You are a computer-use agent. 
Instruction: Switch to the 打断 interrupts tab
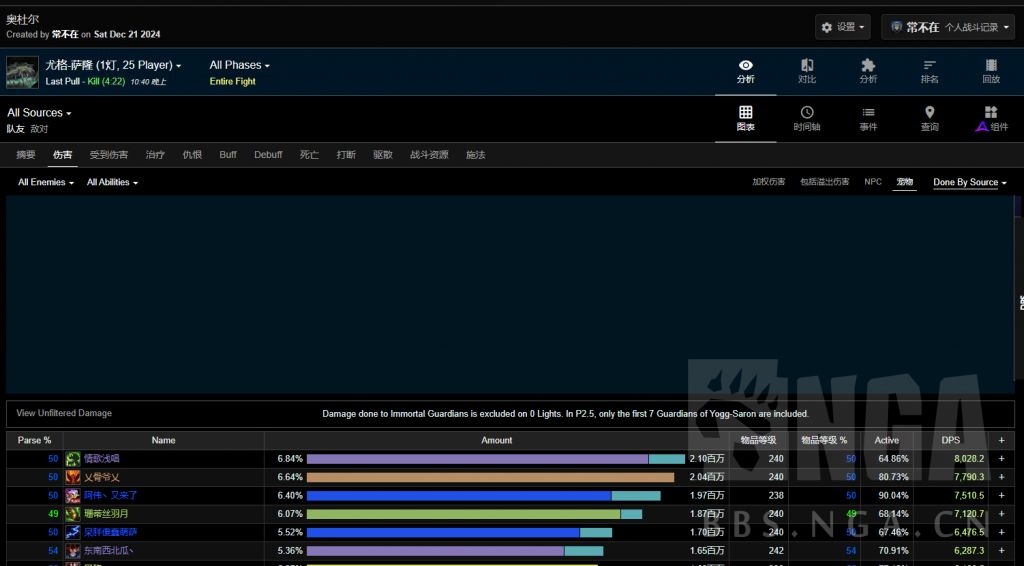346,155
